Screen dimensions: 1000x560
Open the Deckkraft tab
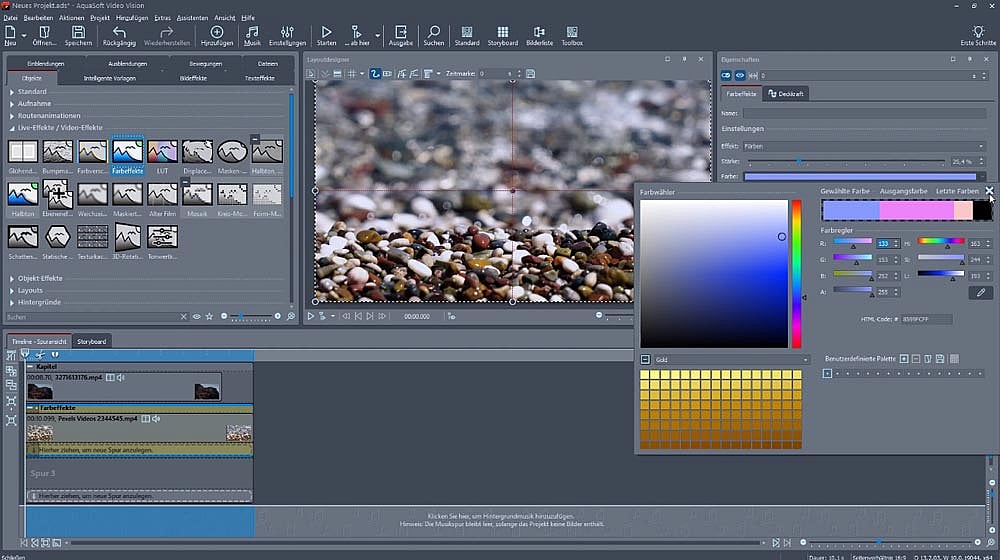click(786, 94)
